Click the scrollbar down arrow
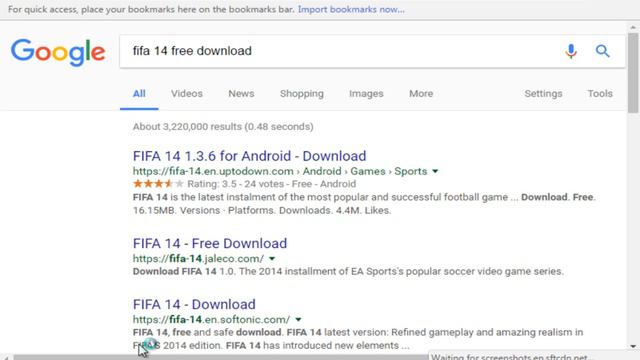 tap(633, 347)
